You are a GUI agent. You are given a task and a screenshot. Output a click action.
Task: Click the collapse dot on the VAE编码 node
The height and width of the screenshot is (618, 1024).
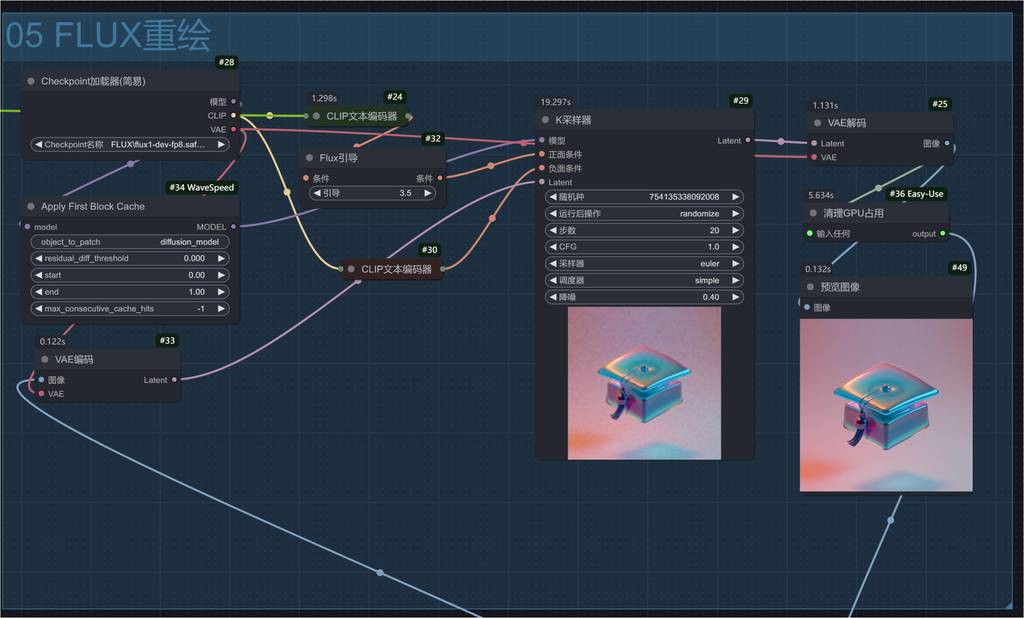45,359
